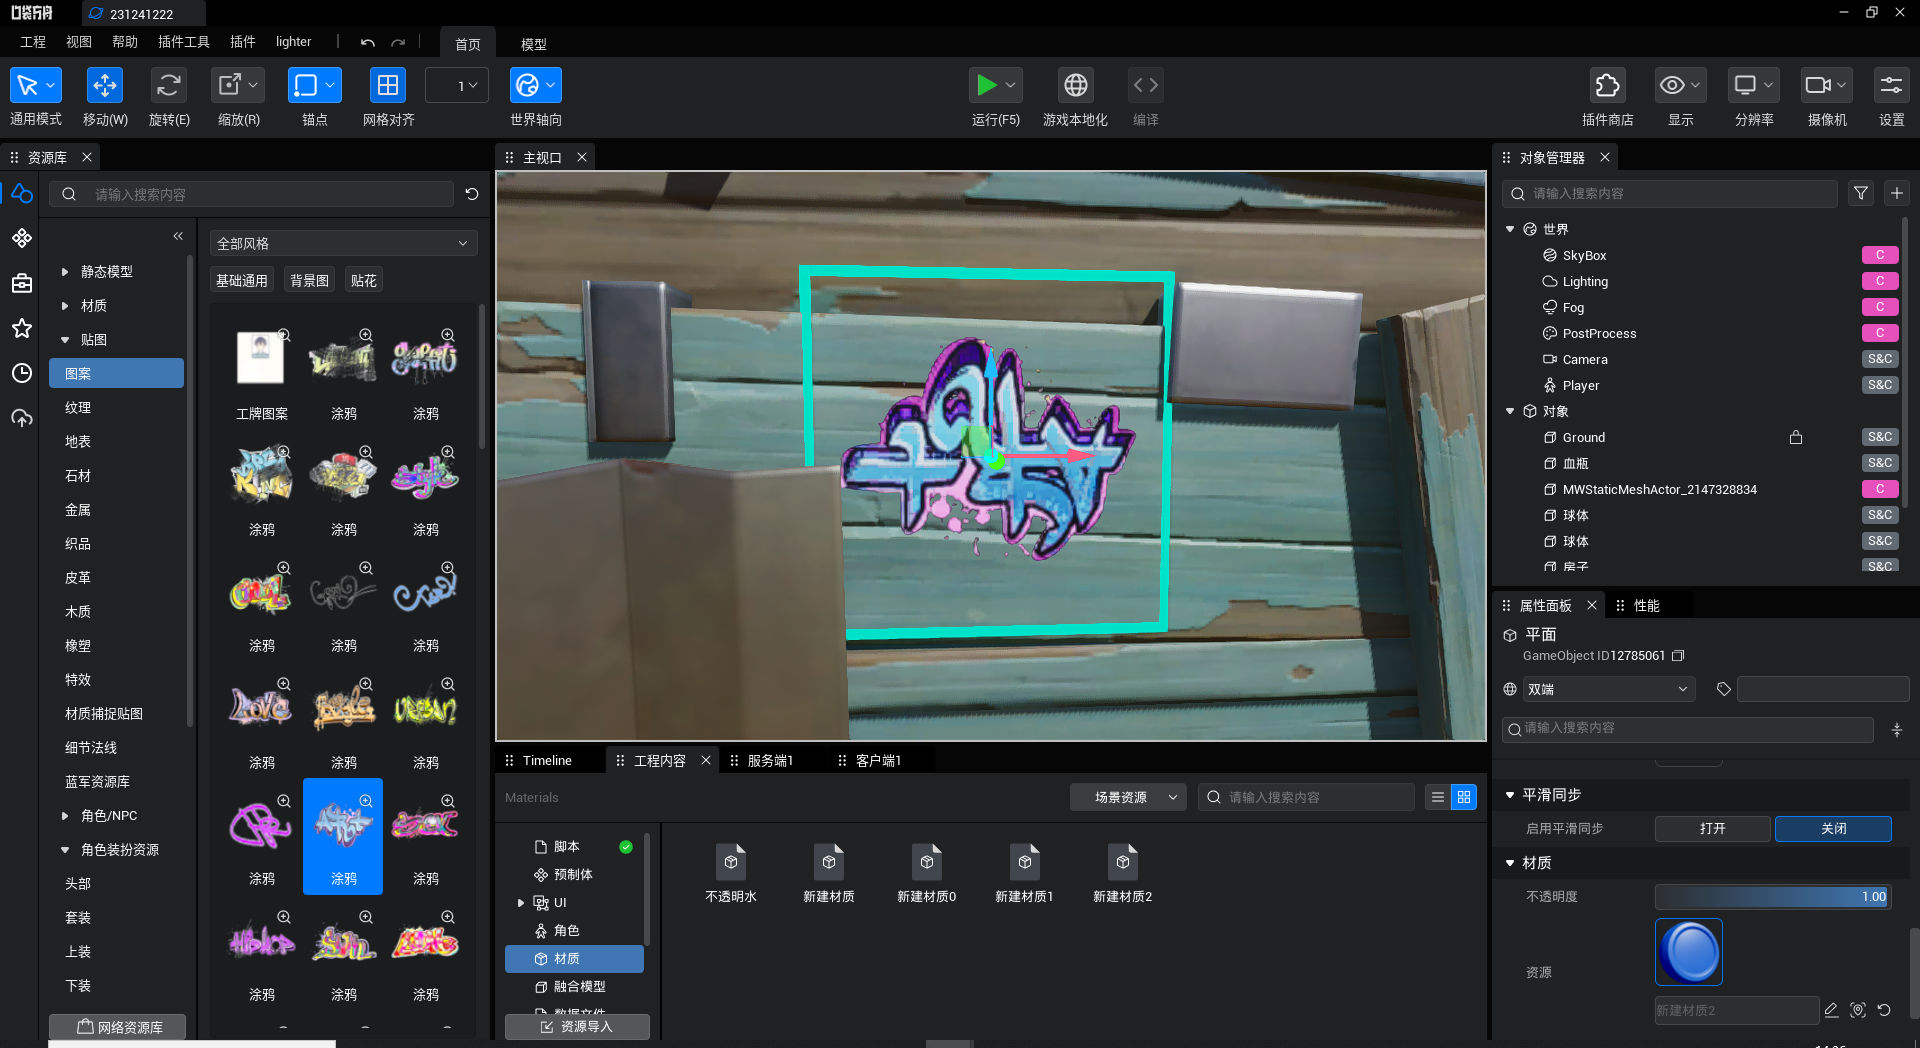Collapse the 平滑同步 section

pyautogui.click(x=1510, y=795)
